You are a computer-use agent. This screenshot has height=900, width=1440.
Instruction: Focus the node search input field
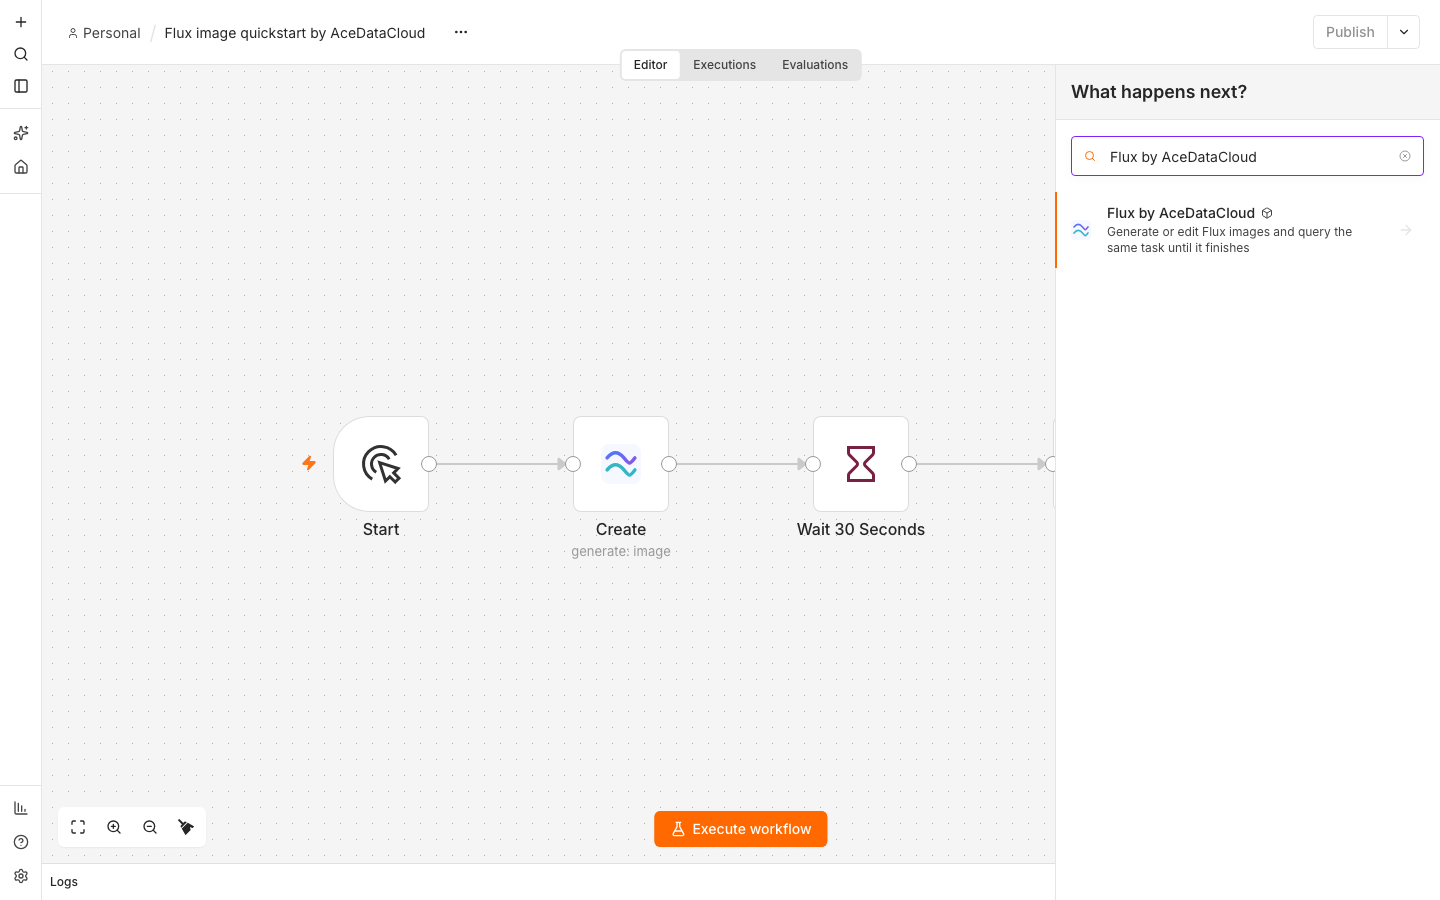1247,156
